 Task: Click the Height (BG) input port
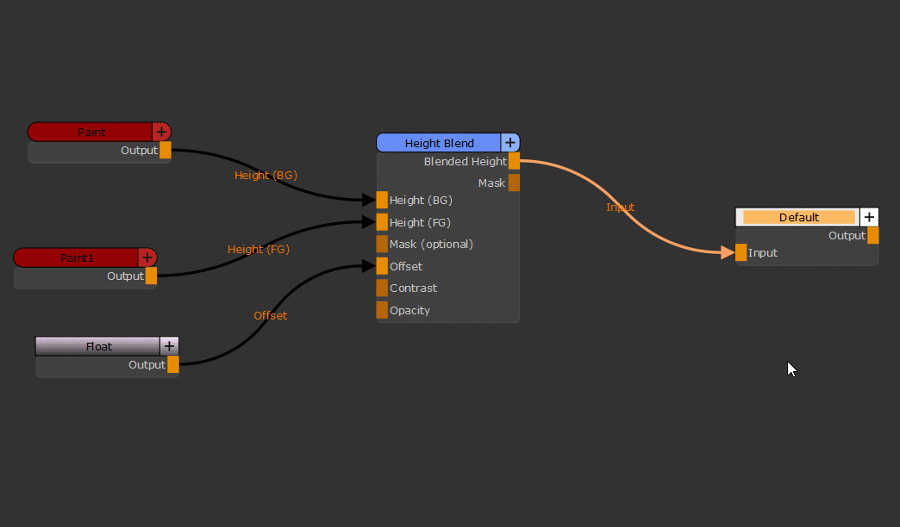[x=382, y=200]
